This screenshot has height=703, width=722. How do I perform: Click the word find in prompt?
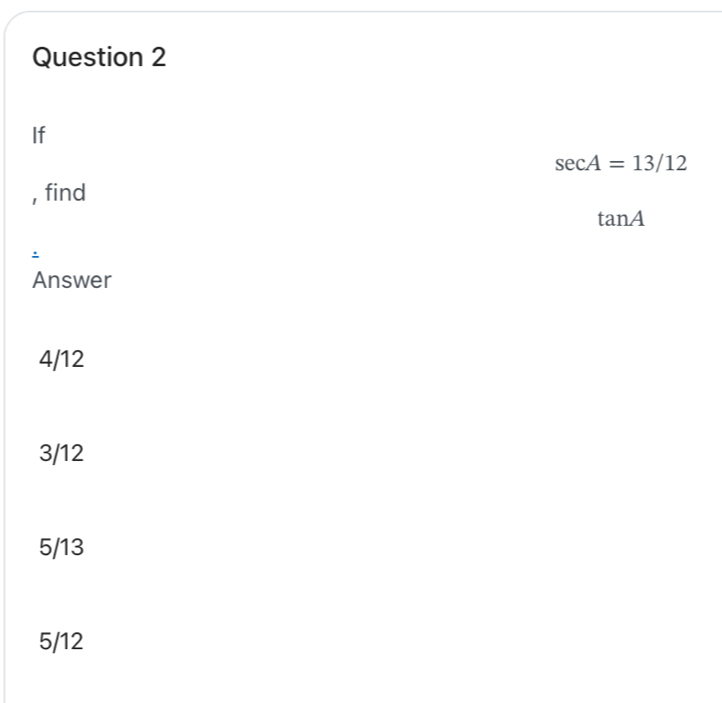[66, 193]
